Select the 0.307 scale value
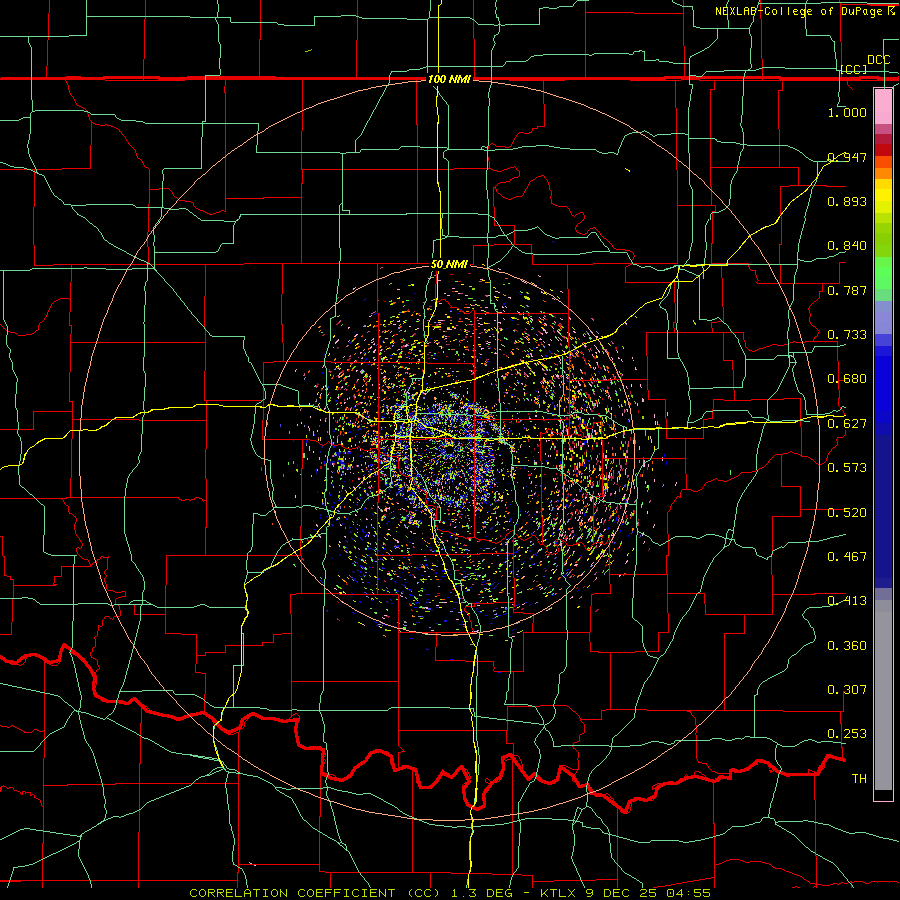Image resolution: width=900 pixels, height=900 pixels. tap(847, 690)
